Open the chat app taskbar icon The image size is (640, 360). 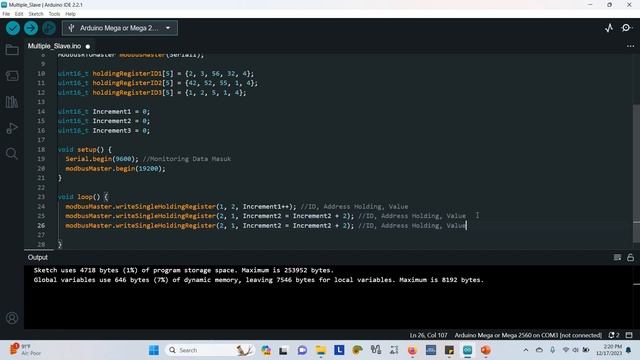[x=302, y=350]
